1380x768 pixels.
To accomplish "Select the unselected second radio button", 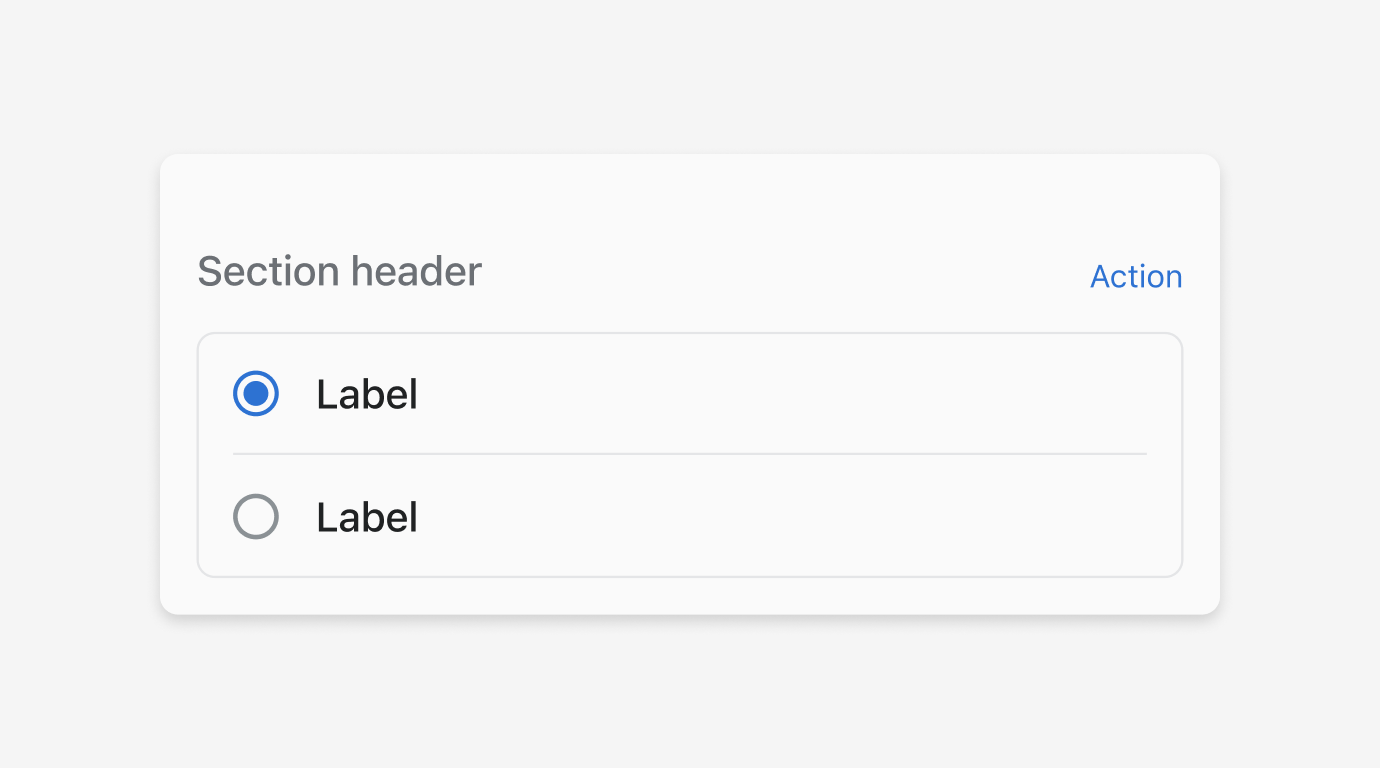I will tap(256, 517).
